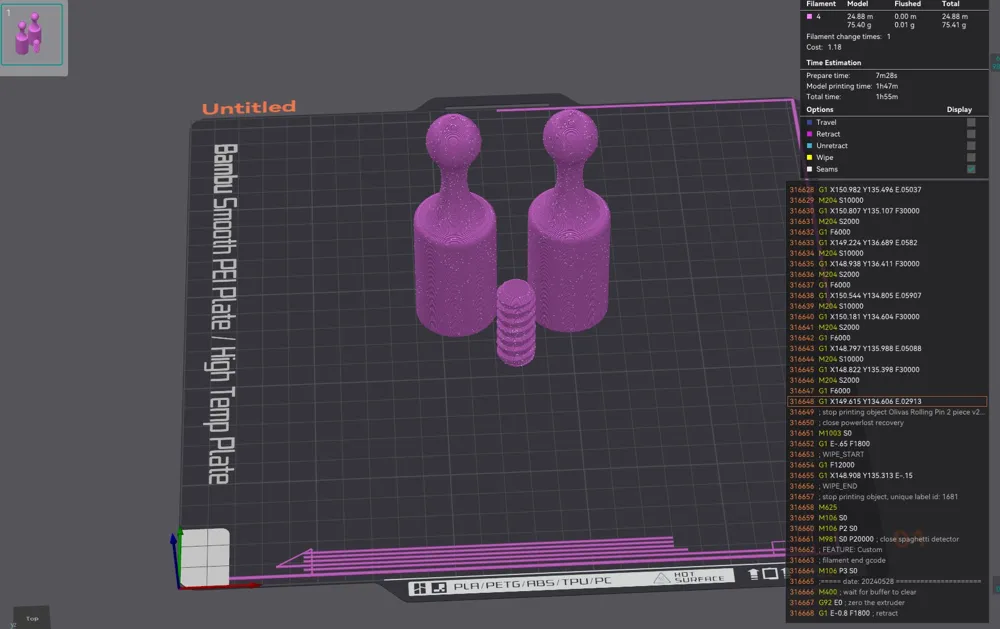The image size is (1000, 629).
Task: Click the Untitled plate name label
Action: pos(249,108)
